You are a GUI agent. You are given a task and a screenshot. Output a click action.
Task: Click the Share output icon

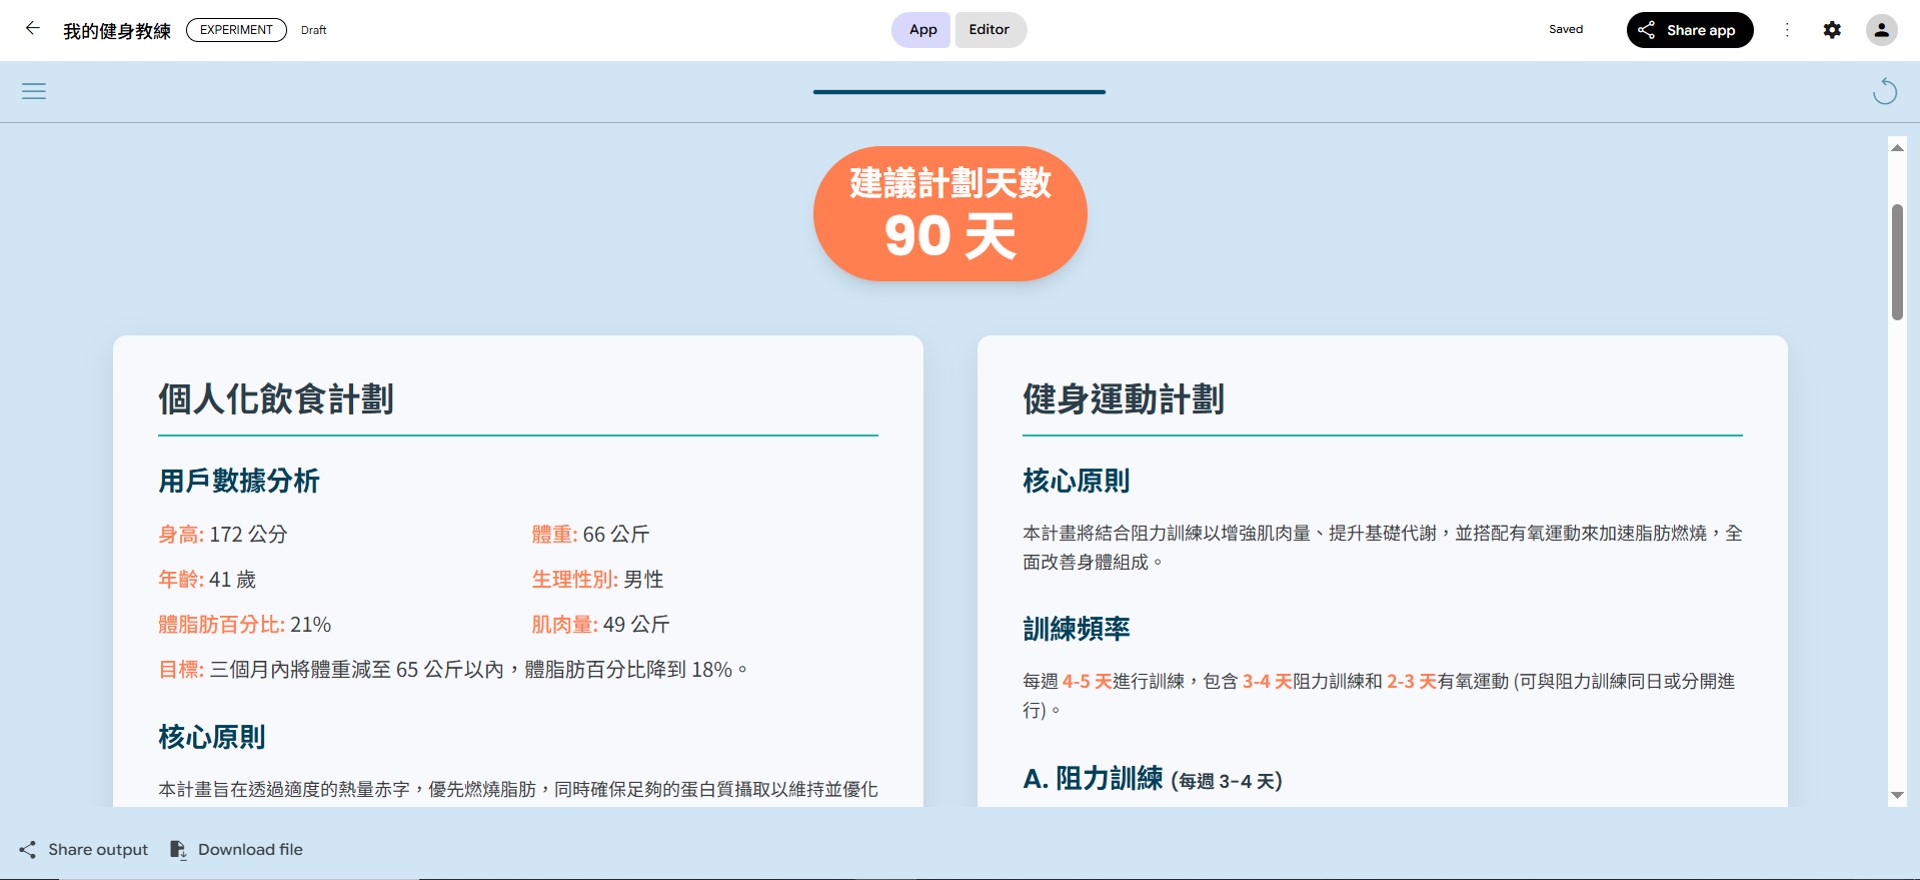tap(28, 850)
